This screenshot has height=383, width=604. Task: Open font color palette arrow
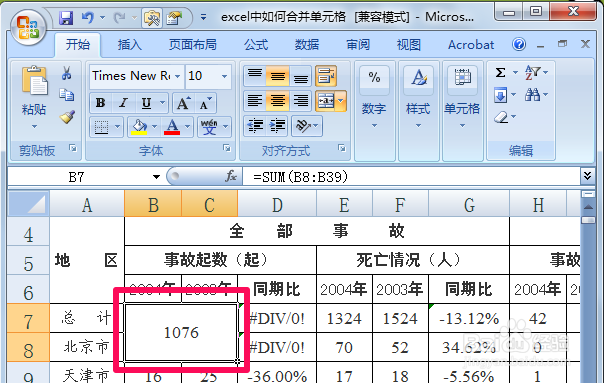click(x=187, y=127)
